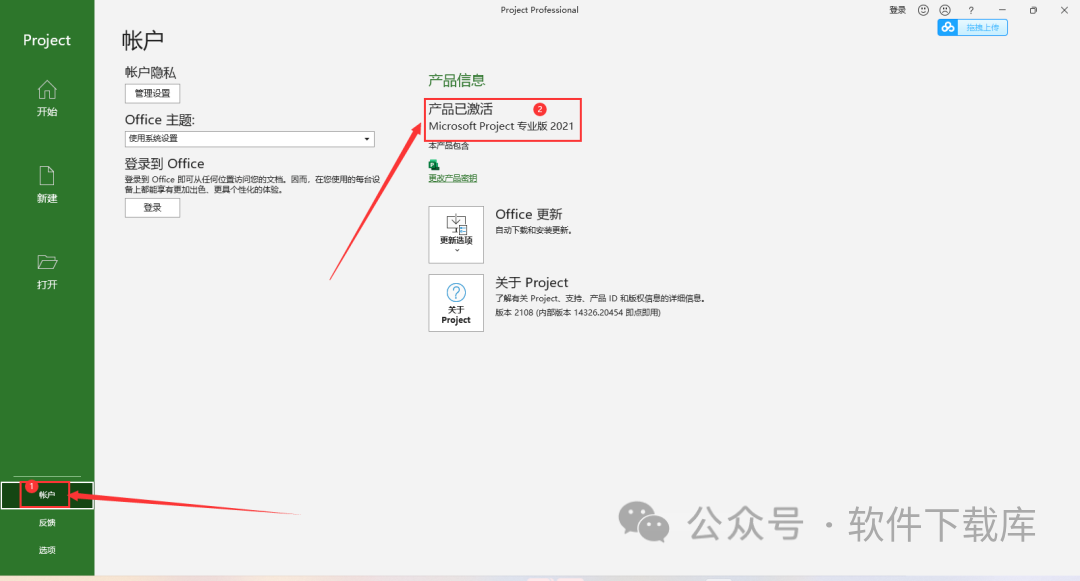The image size is (1080, 581).
Task: Minimize the Project Professional window
Action: (1002, 10)
